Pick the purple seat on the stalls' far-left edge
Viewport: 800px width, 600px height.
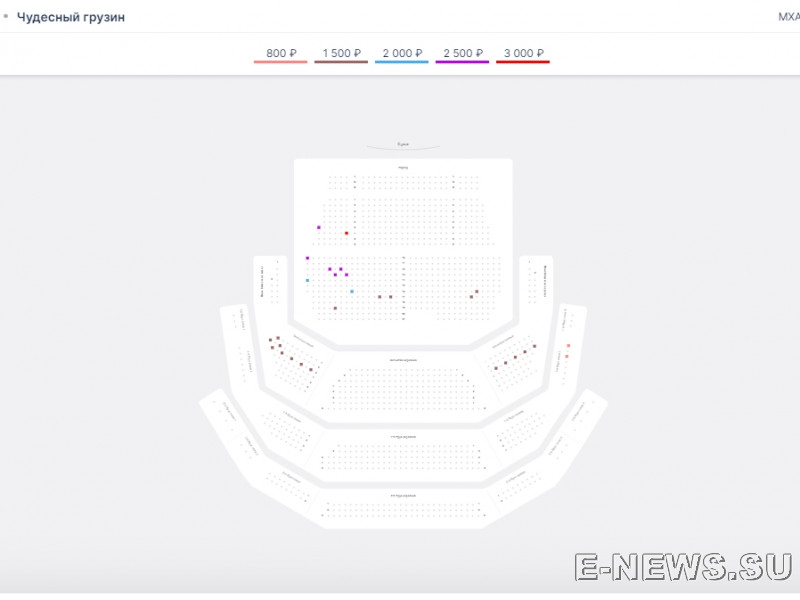point(307,258)
